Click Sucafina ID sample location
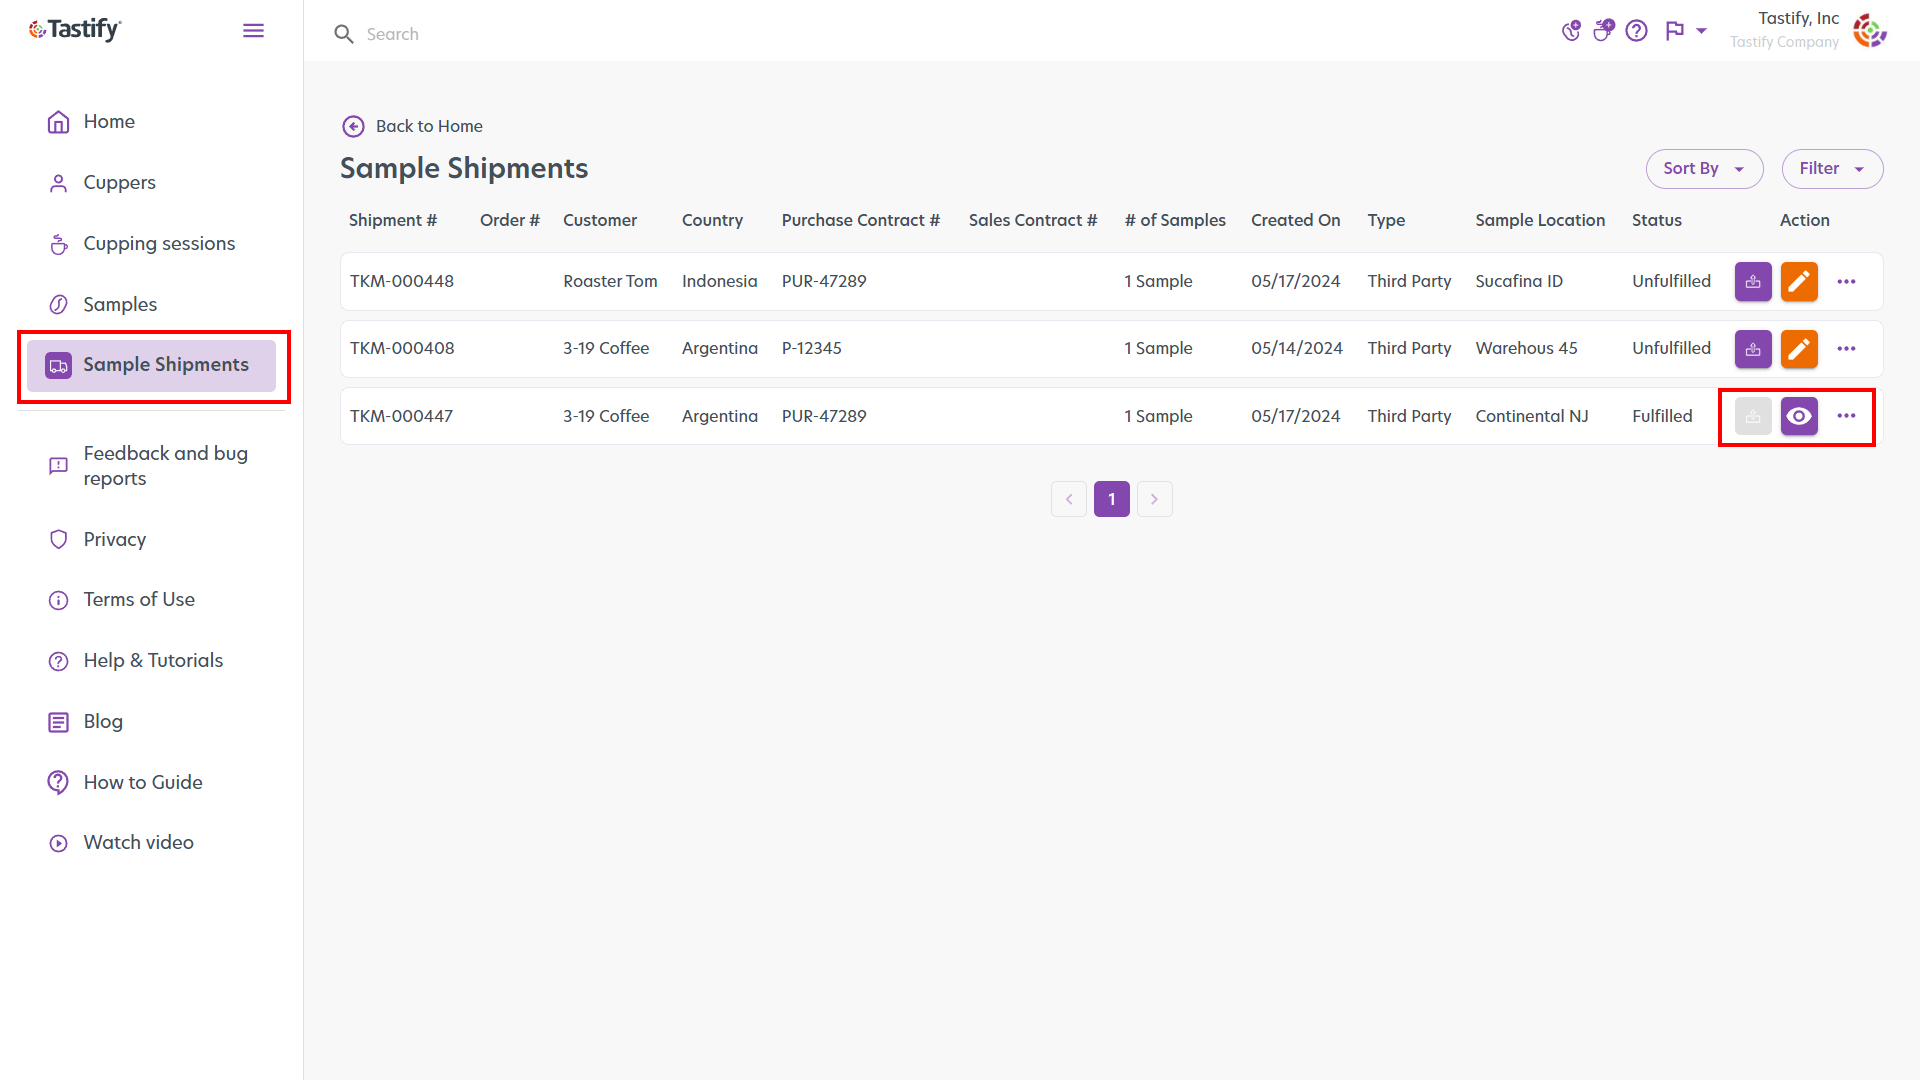The width and height of the screenshot is (1920, 1080). (x=1518, y=282)
